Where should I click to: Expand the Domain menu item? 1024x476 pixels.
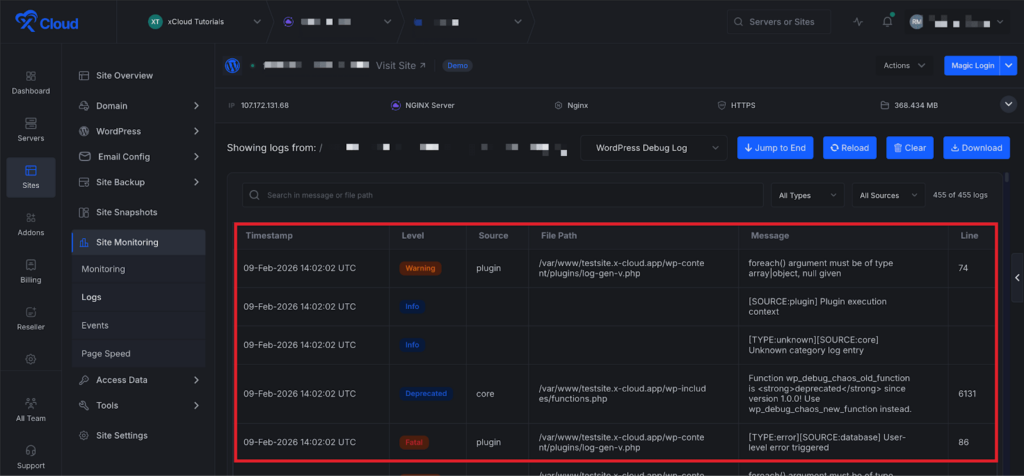[x=138, y=105]
